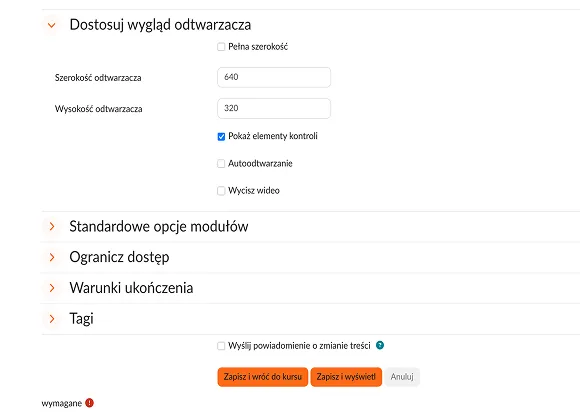Open the Tagi section heading

coord(81,319)
